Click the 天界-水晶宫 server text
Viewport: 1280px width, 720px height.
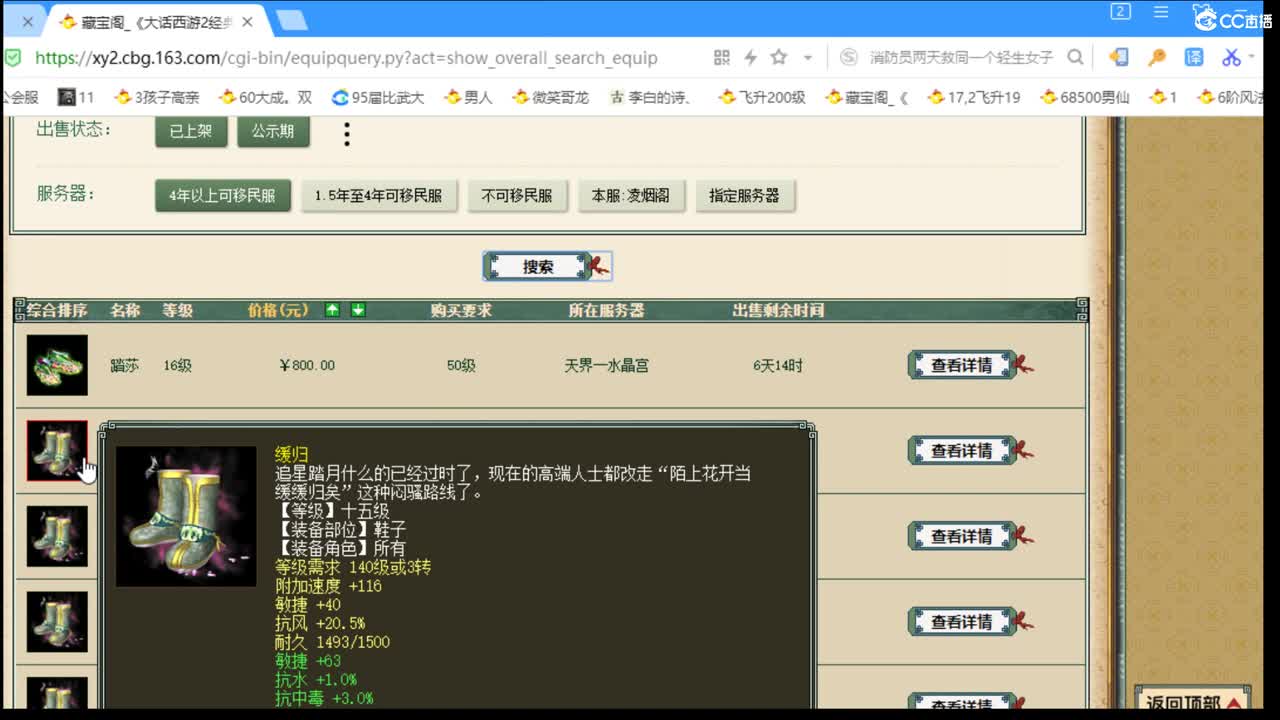pos(606,365)
